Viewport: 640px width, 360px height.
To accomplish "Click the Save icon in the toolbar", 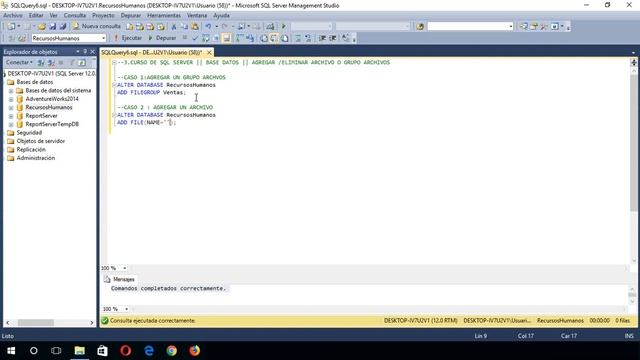I will pyautogui.click(x=52, y=27).
